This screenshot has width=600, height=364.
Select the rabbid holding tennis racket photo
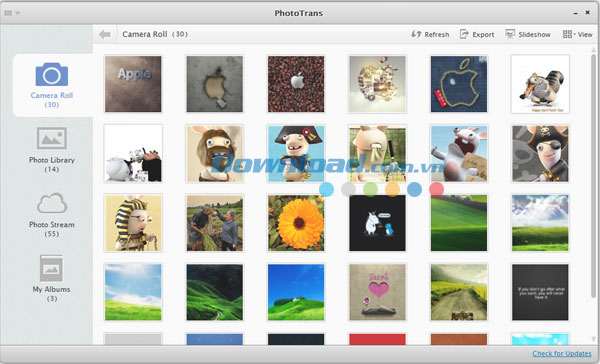pyautogui.click(x=377, y=153)
